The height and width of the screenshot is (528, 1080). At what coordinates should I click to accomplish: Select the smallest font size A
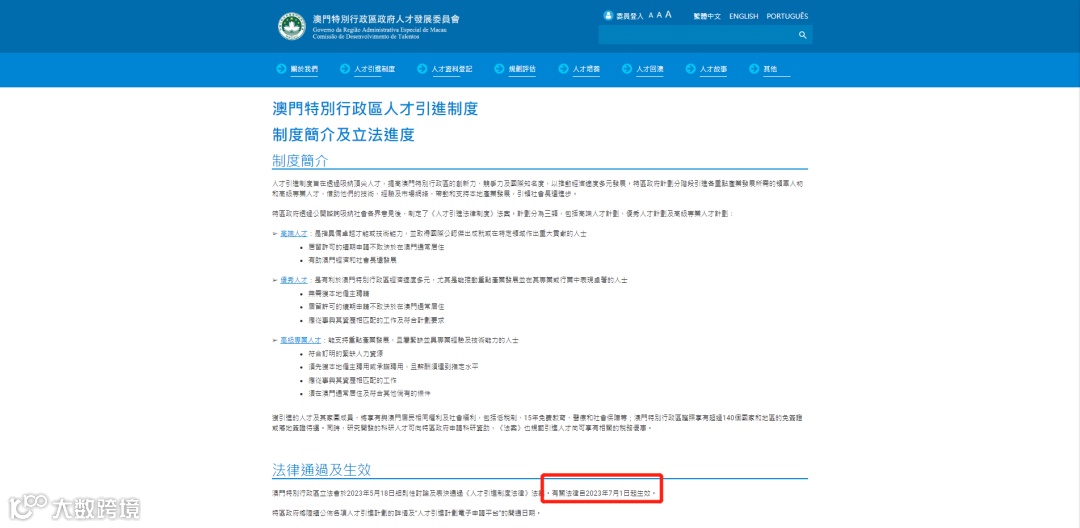[651, 16]
